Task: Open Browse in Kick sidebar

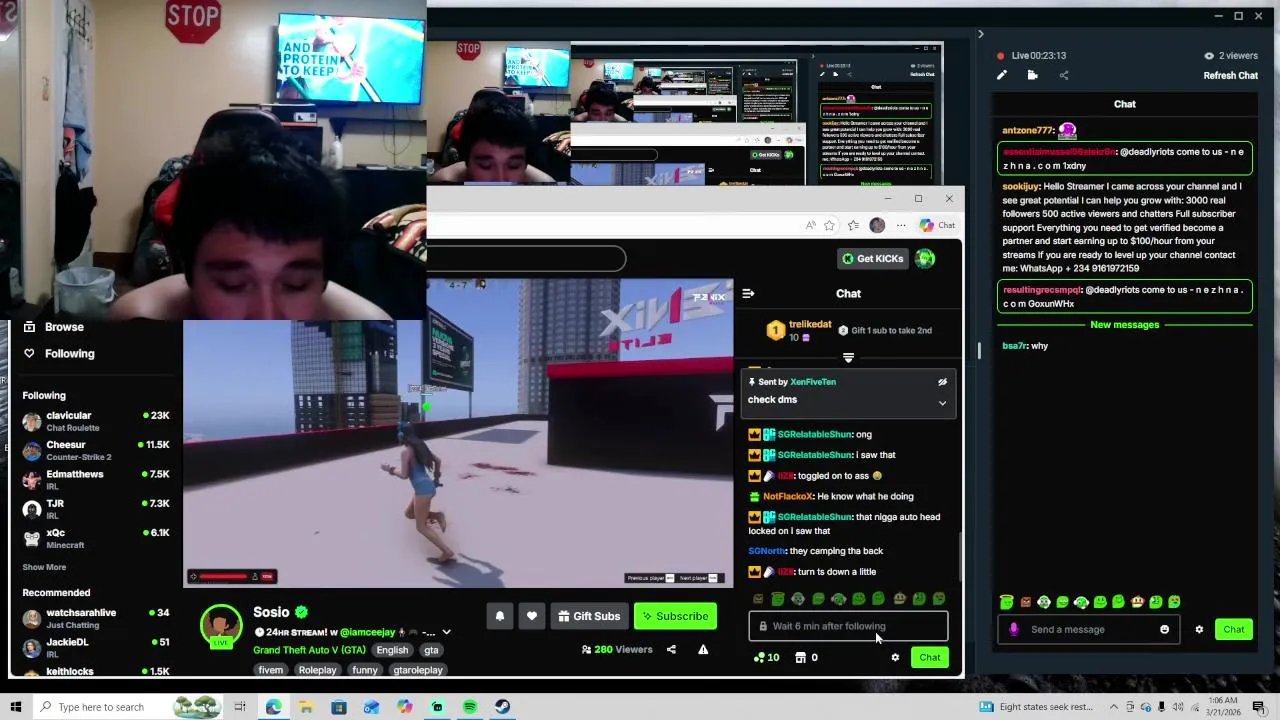Action: coord(64,327)
